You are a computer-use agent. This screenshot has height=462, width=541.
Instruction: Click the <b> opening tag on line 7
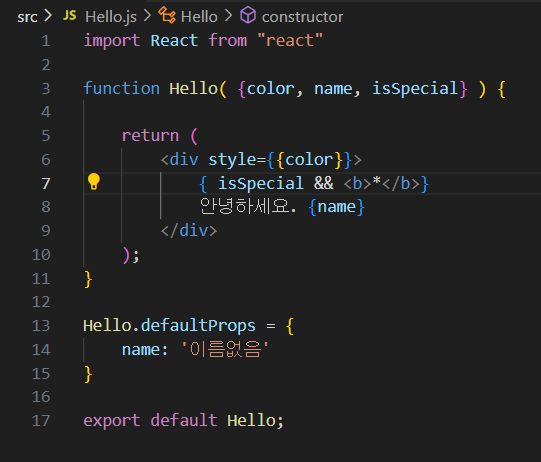click(x=357, y=183)
